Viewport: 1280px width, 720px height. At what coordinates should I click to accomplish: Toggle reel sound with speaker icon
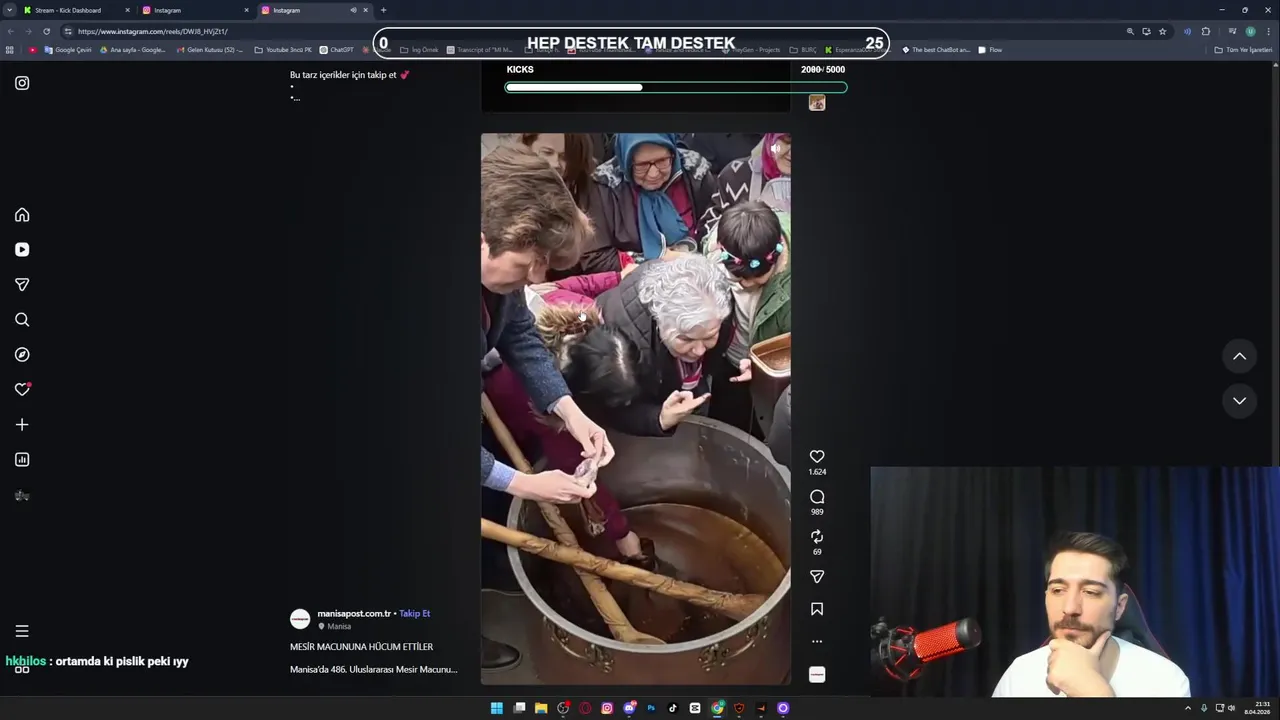tap(775, 148)
